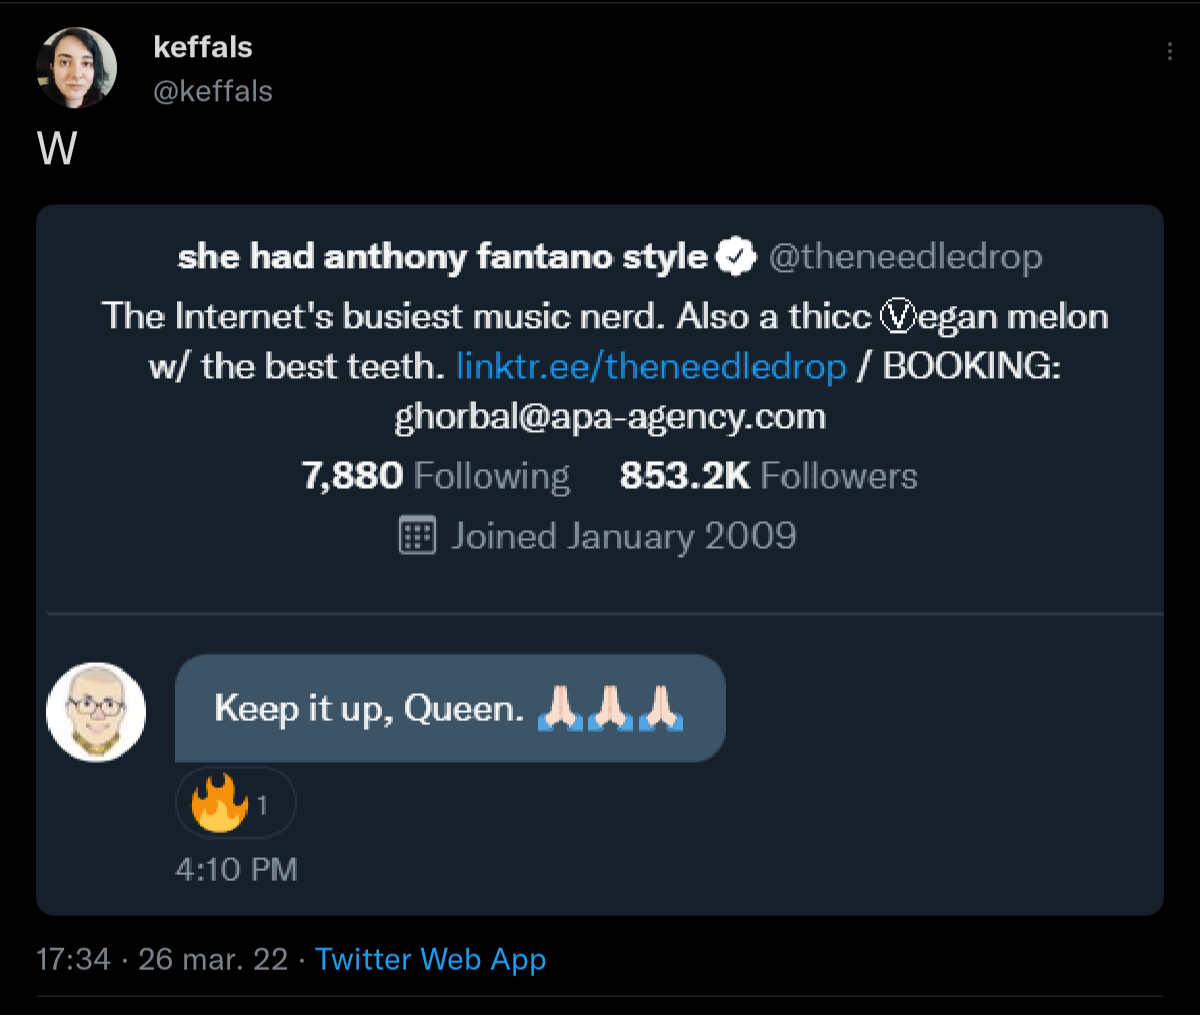Screen dimensions: 1200x1015
Task: Click the ghorbal@apa-agency.com booking email
Action: pyautogui.click(x=610, y=416)
